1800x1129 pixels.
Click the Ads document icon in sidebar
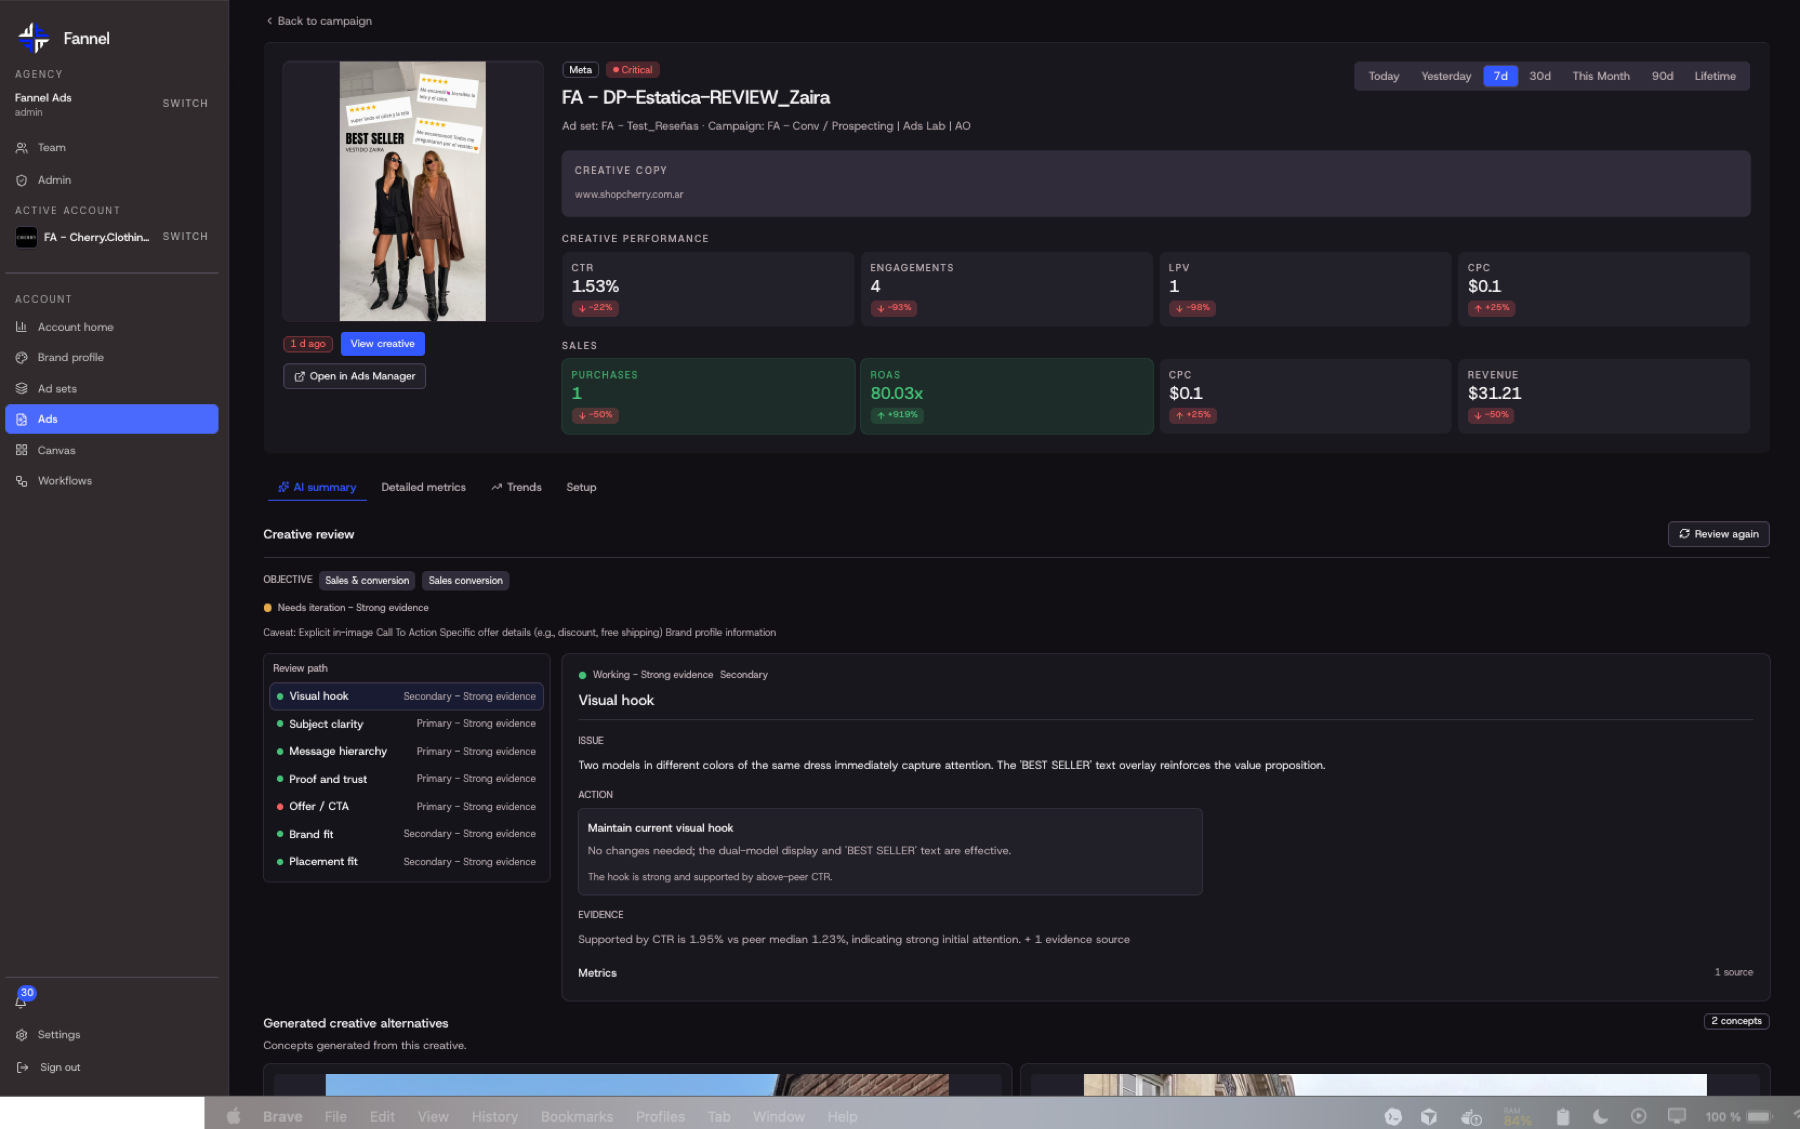pyautogui.click(x=22, y=419)
